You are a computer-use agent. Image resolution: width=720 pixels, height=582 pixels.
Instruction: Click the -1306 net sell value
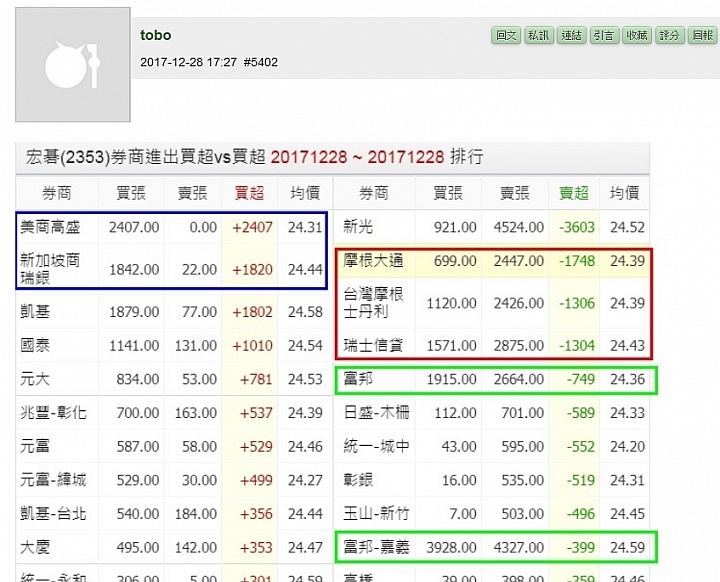click(x=577, y=303)
